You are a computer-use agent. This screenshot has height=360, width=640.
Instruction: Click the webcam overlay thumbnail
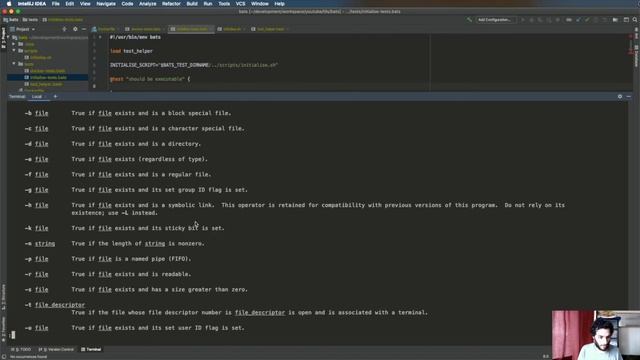pos(596,335)
